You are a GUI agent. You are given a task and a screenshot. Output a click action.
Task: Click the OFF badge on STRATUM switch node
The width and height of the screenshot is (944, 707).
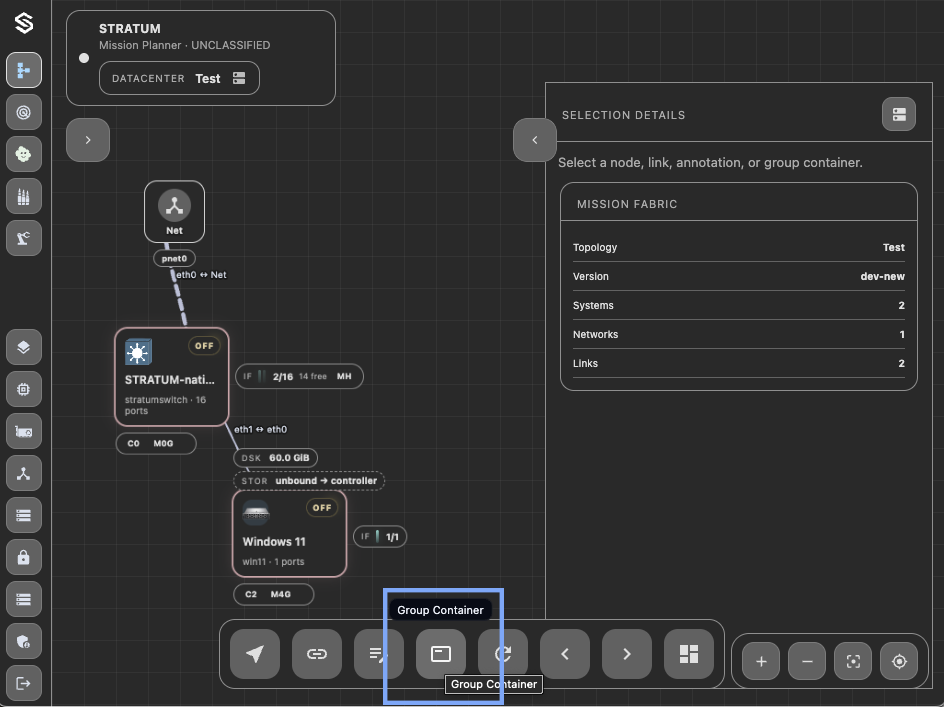pos(204,346)
